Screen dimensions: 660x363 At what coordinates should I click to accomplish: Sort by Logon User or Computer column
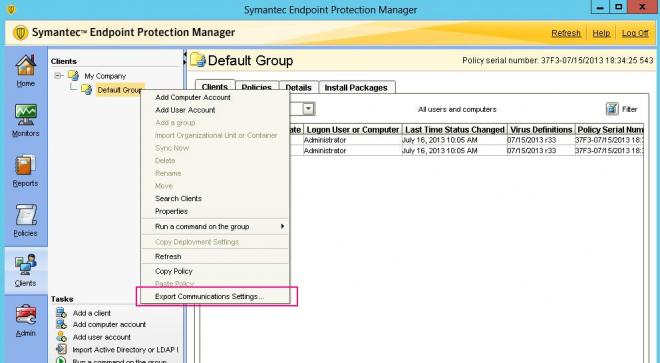[x=352, y=129]
